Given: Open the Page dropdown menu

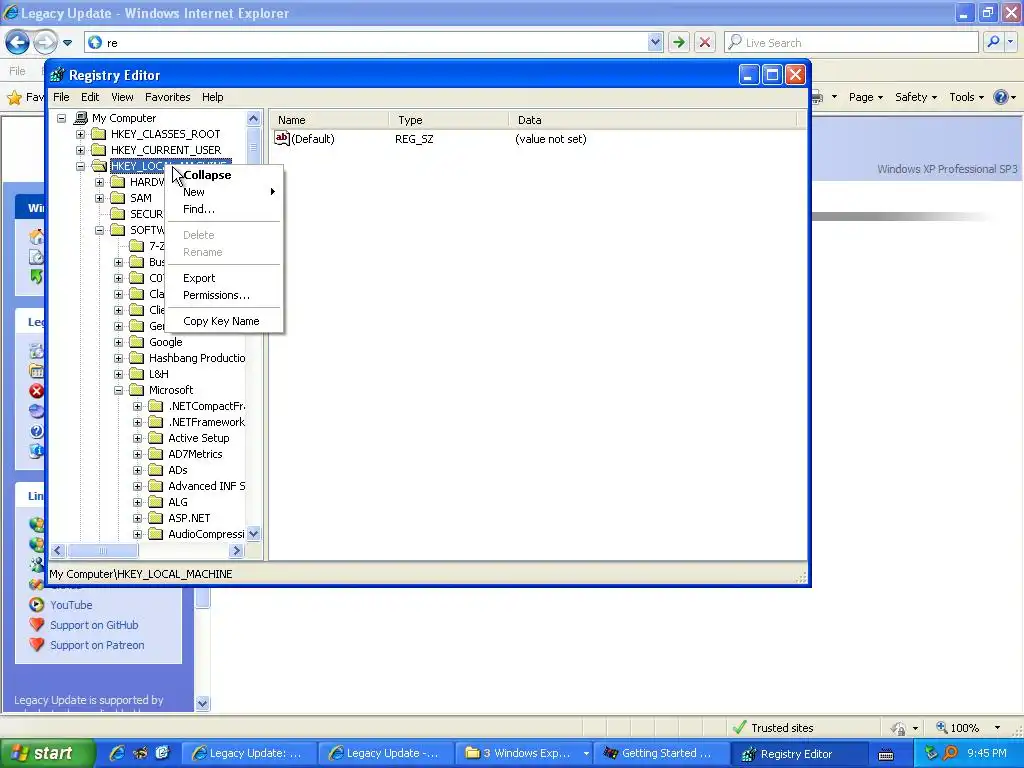Looking at the screenshot, I should [x=865, y=97].
